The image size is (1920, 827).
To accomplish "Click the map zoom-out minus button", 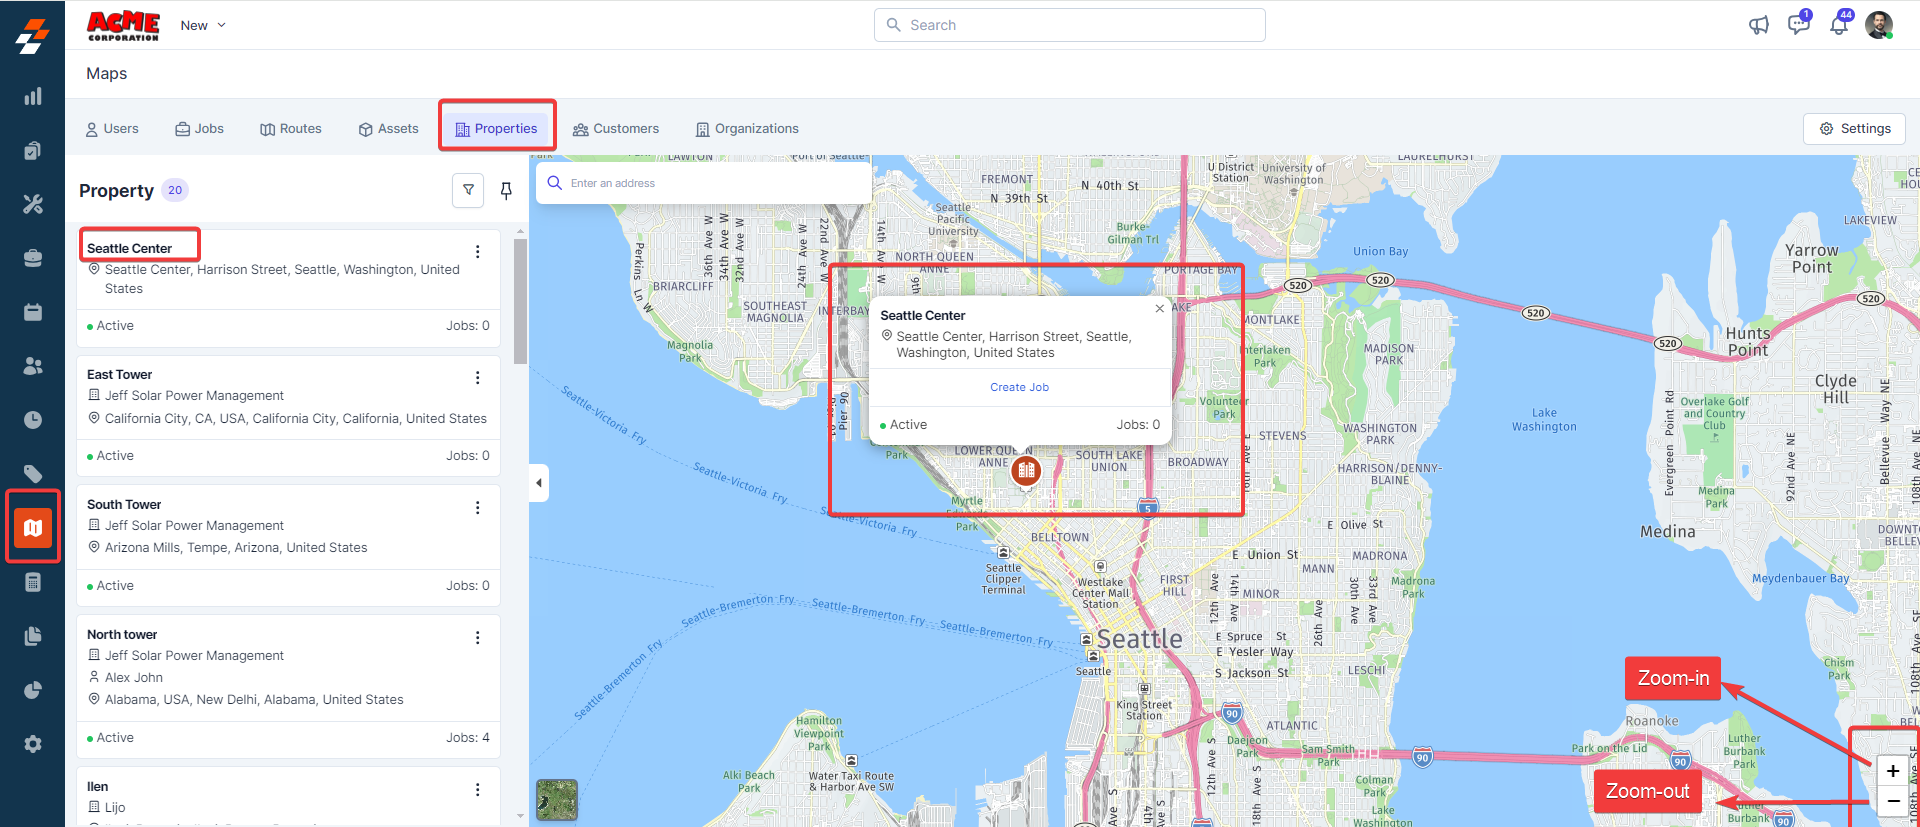I will [1893, 801].
